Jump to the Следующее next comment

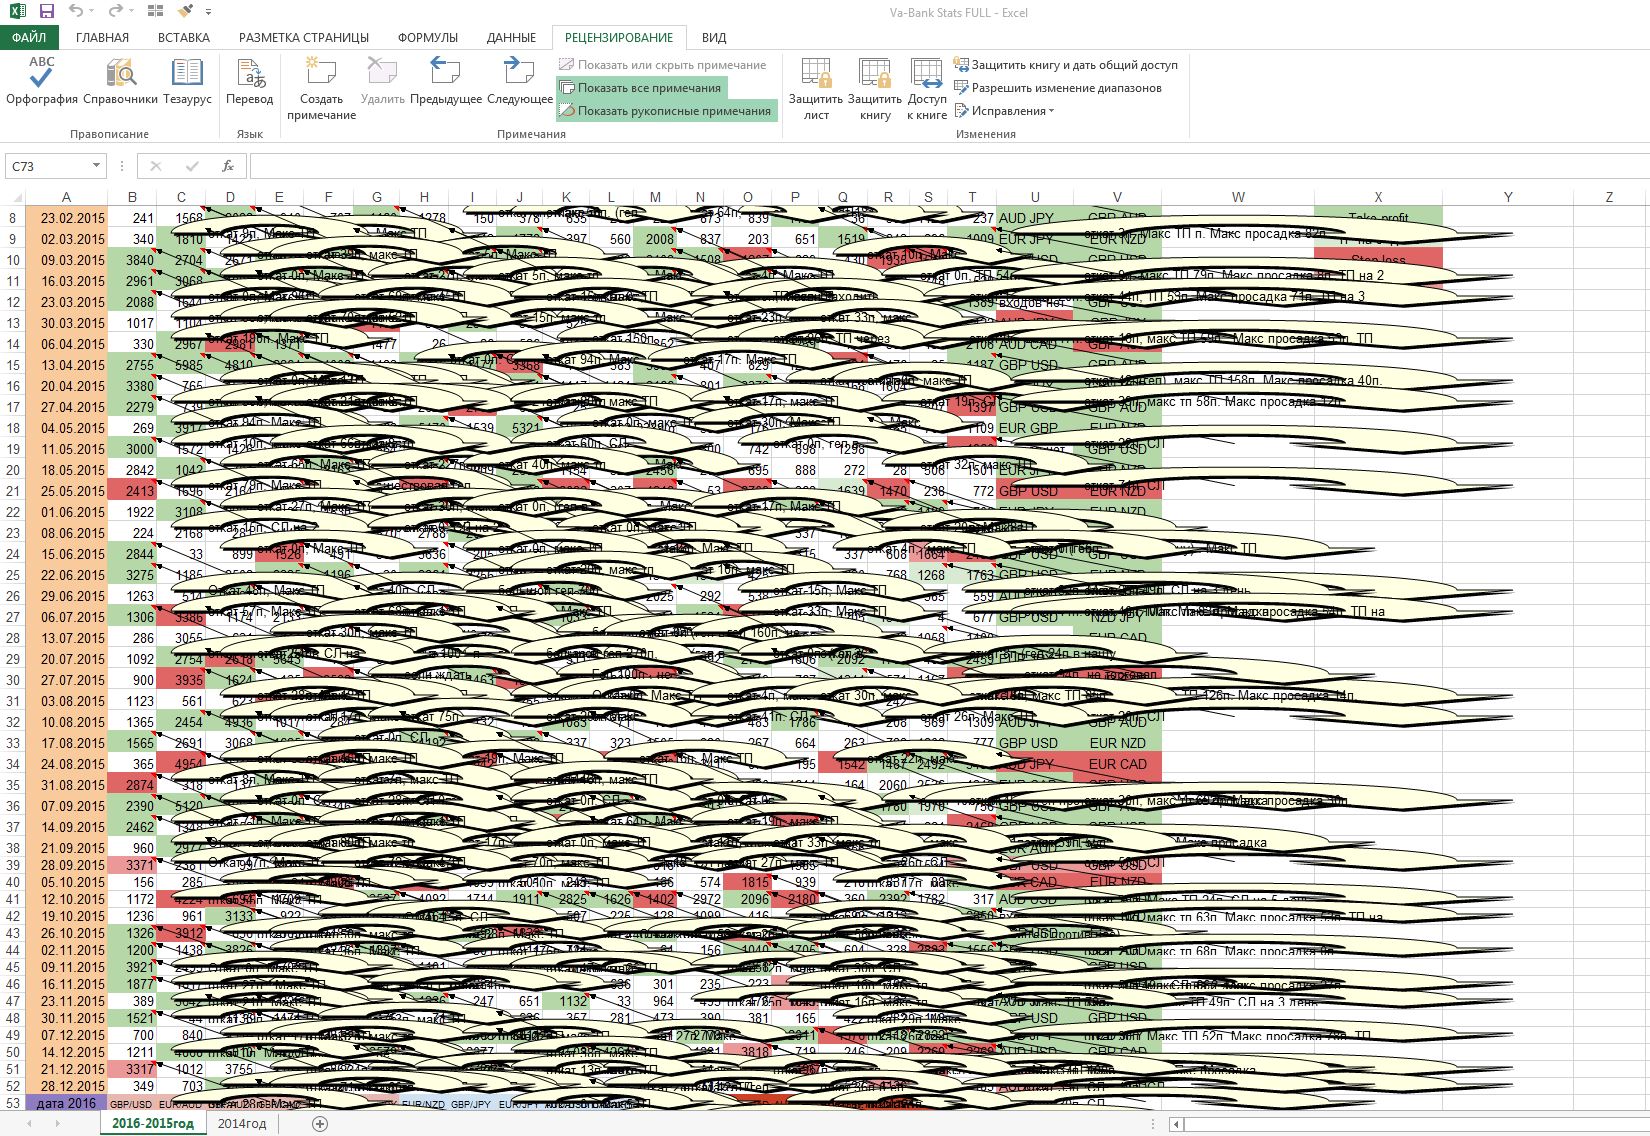click(520, 82)
